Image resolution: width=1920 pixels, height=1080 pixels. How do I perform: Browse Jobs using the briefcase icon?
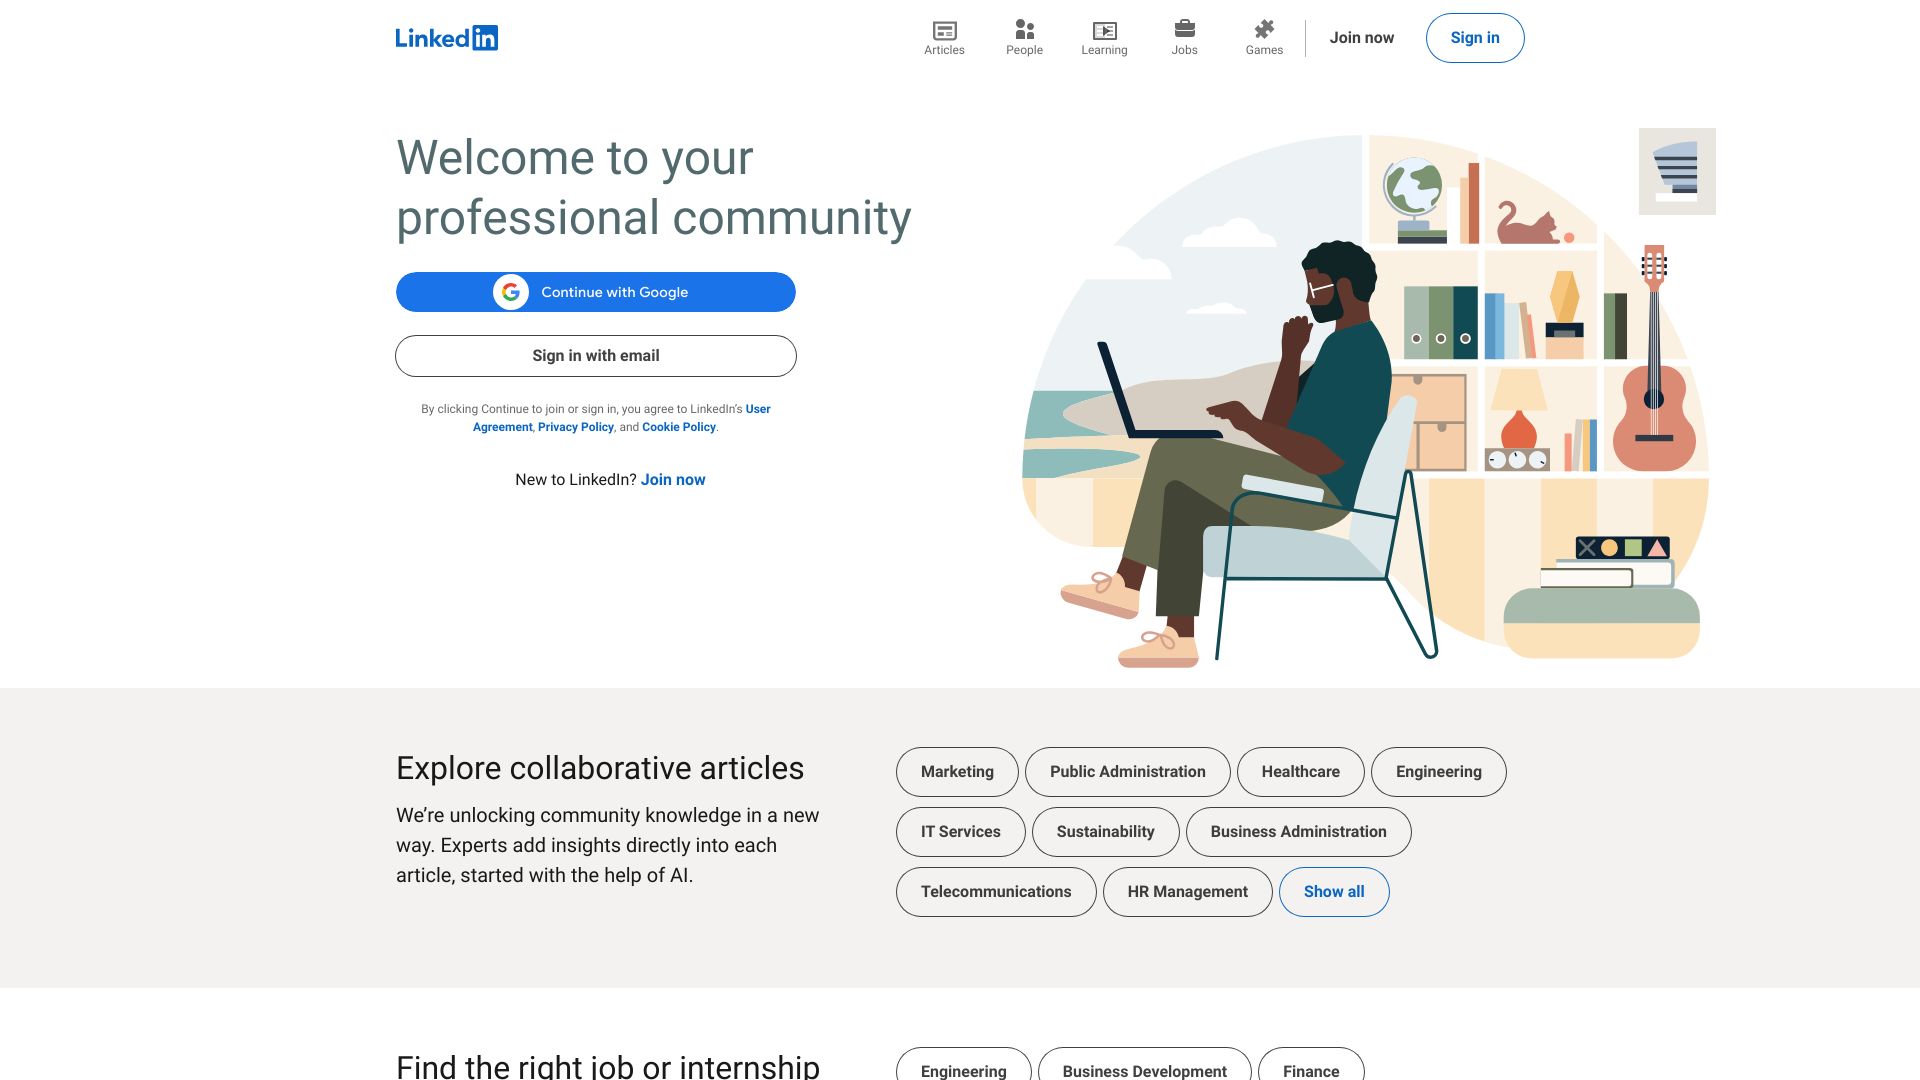click(x=1184, y=29)
